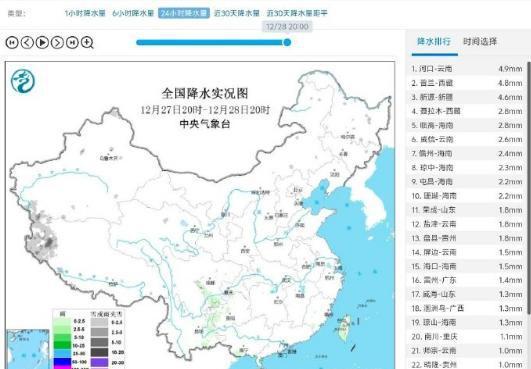Select the highlighted 24小时降水量 type
Viewport: 531px width, 369px height.
tap(184, 13)
